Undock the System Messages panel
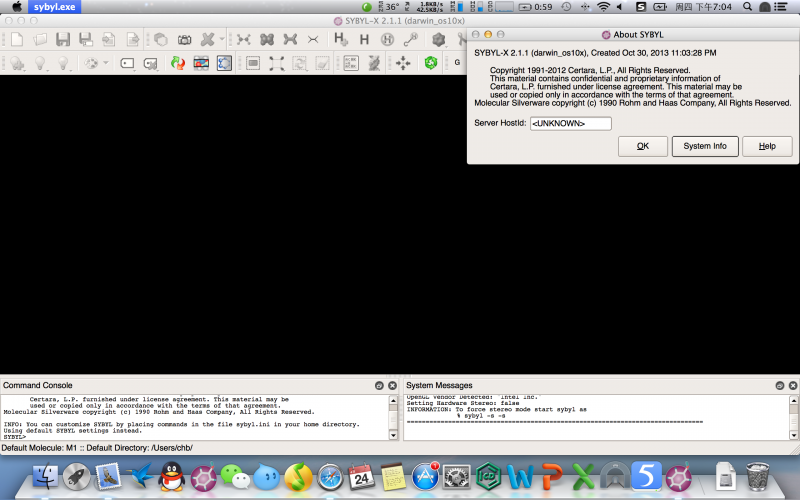Screen dimensions: 800x500 click(x=780, y=386)
